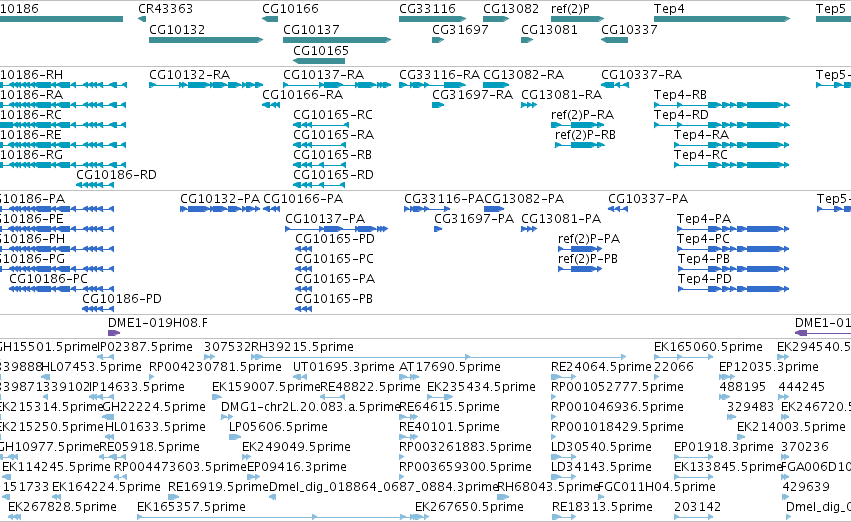Open the CG13082 gene label
851x522 pixels.
[x=511, y=9]
